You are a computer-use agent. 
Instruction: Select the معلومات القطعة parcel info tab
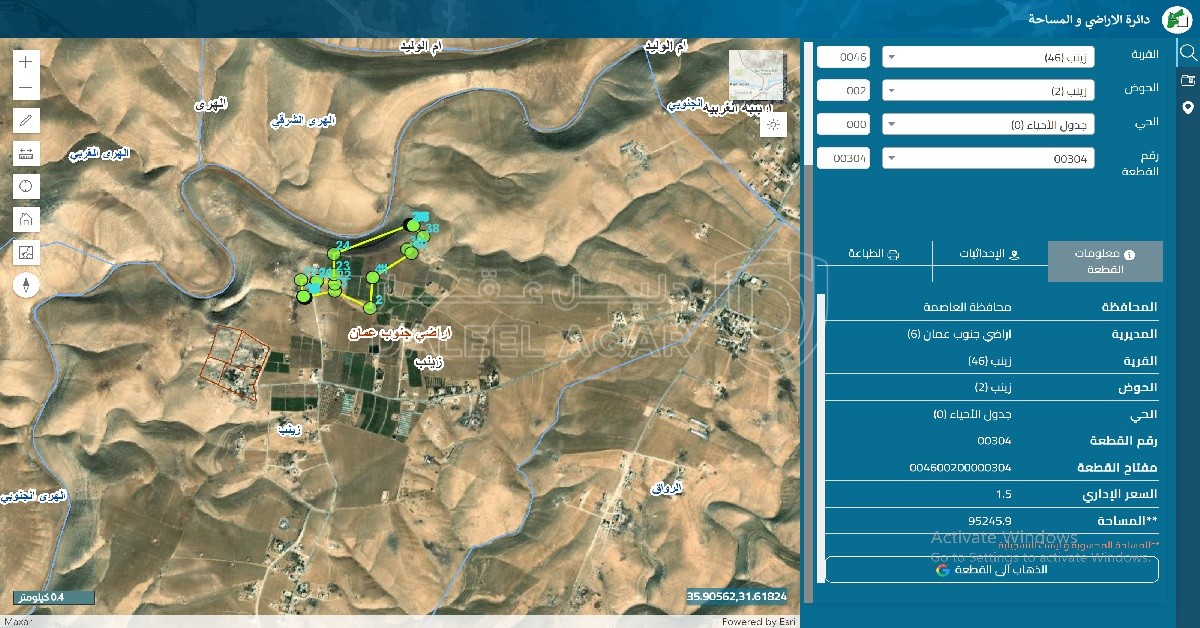click(x=1105, y=262)
